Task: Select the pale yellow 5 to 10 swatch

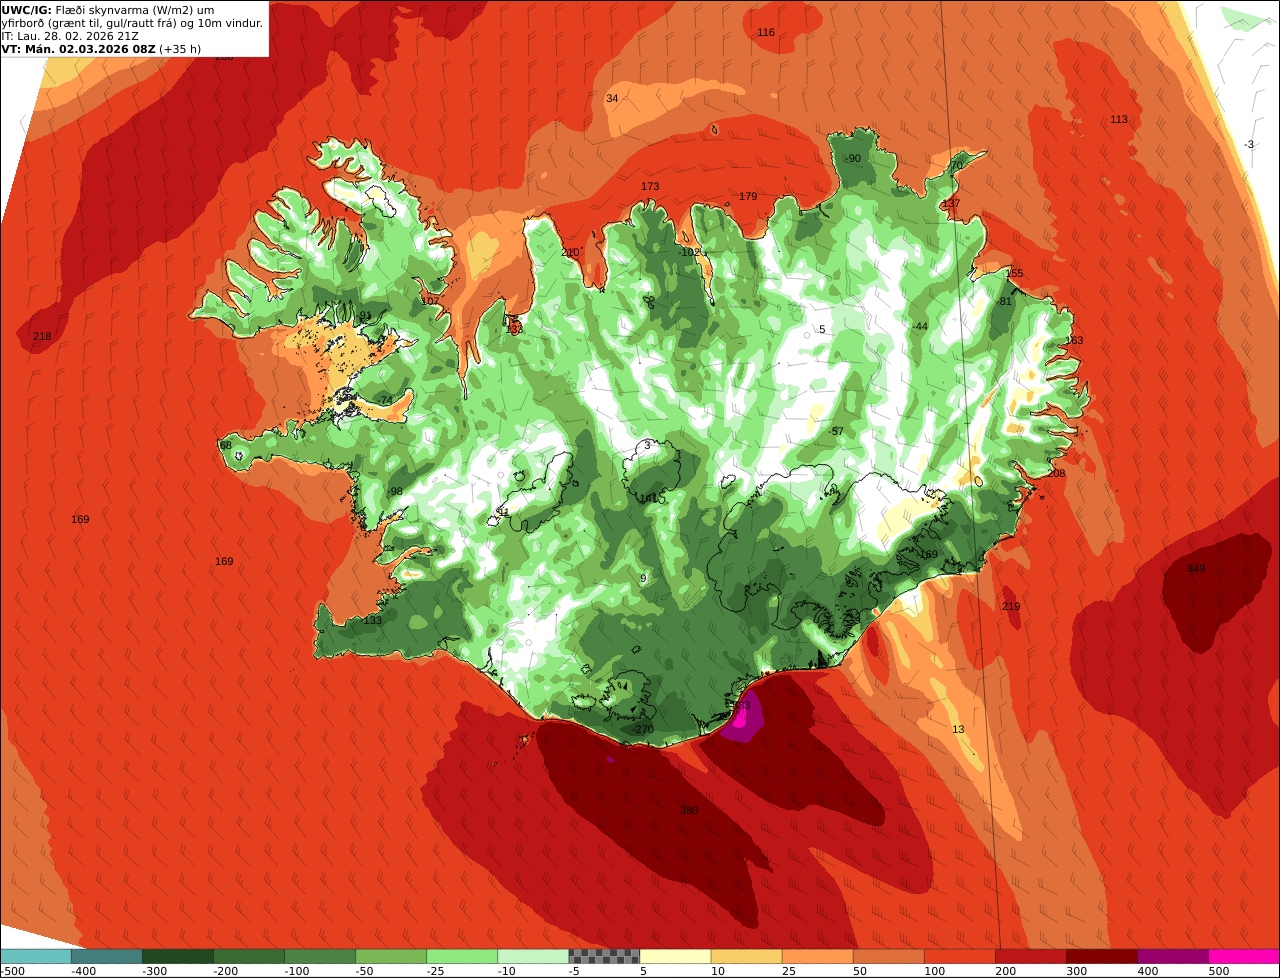Action: [x=675, y=956]
